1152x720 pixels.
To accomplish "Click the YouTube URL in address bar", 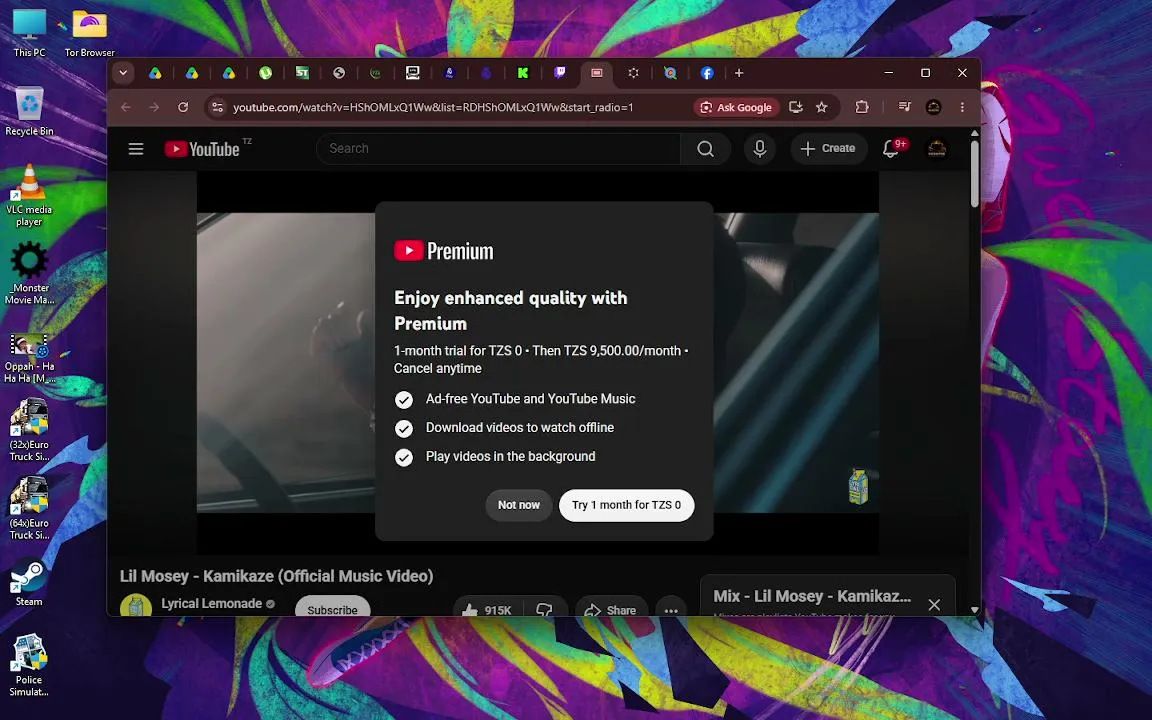I will click(x=433, y=107).
